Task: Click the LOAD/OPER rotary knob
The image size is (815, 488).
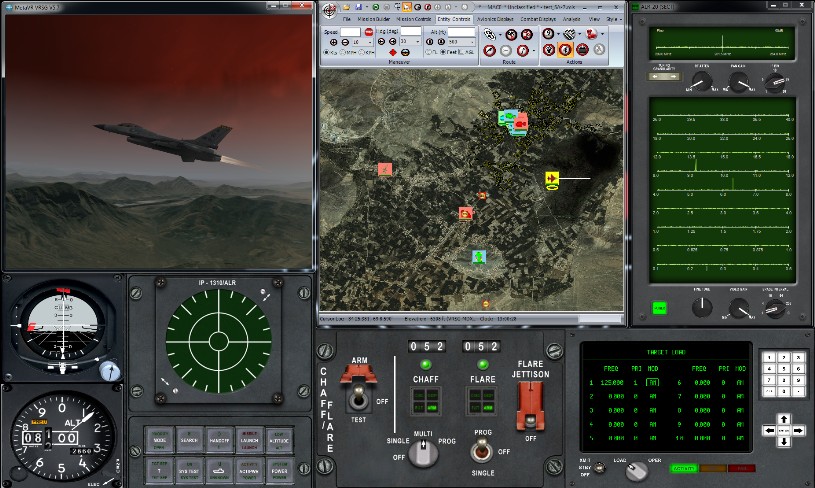Action: pos(636,471)
